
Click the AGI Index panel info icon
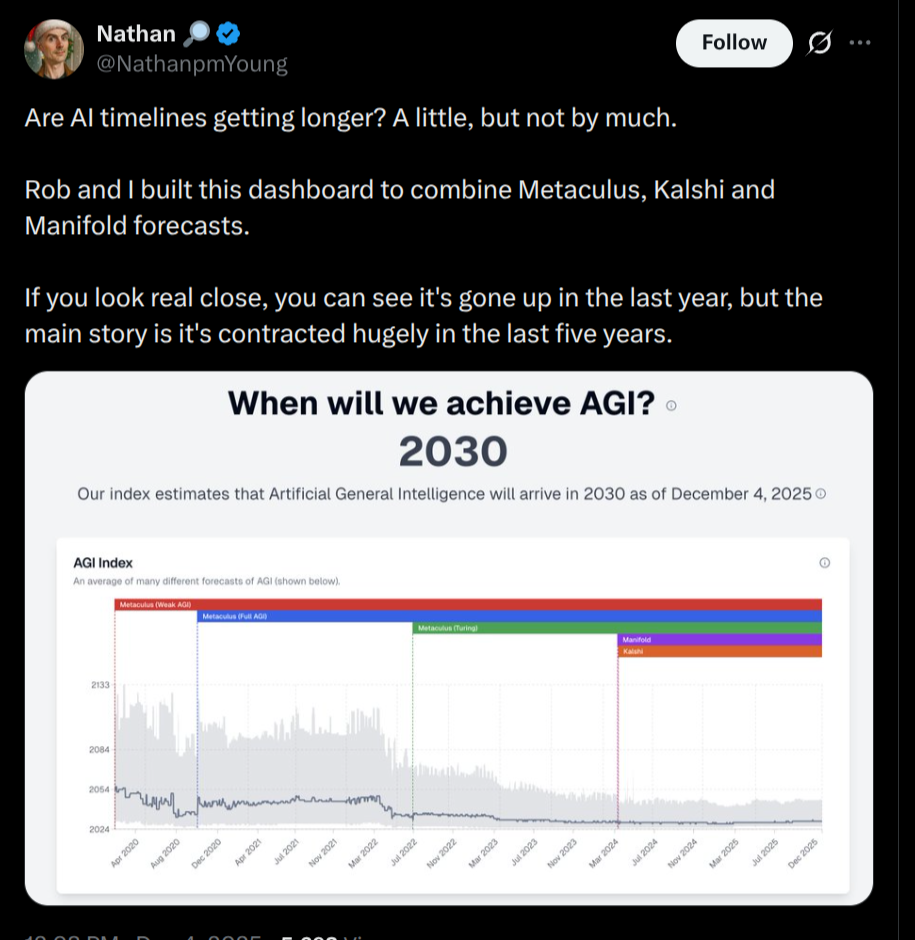click(825, 563)
